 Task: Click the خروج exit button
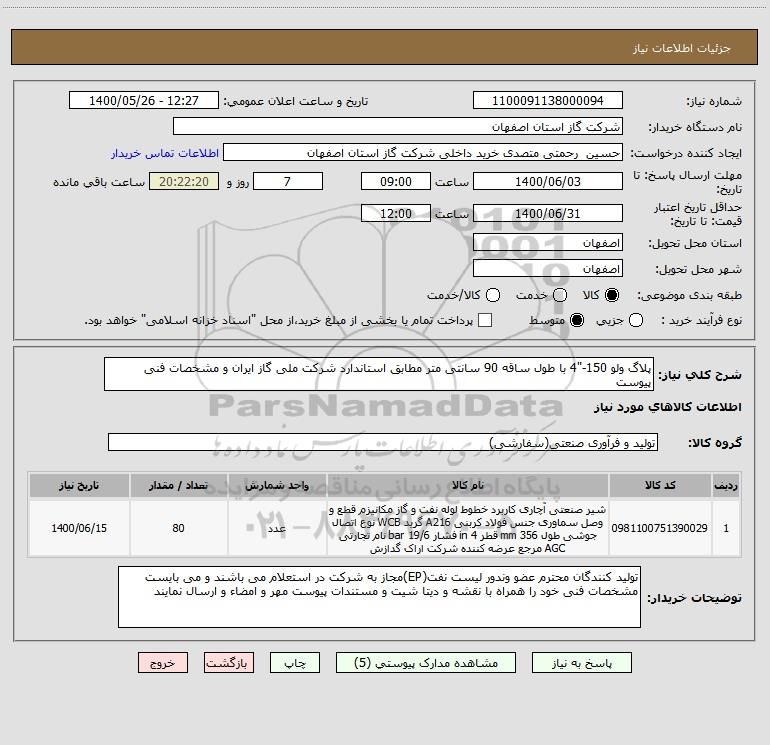coord(163,663)
